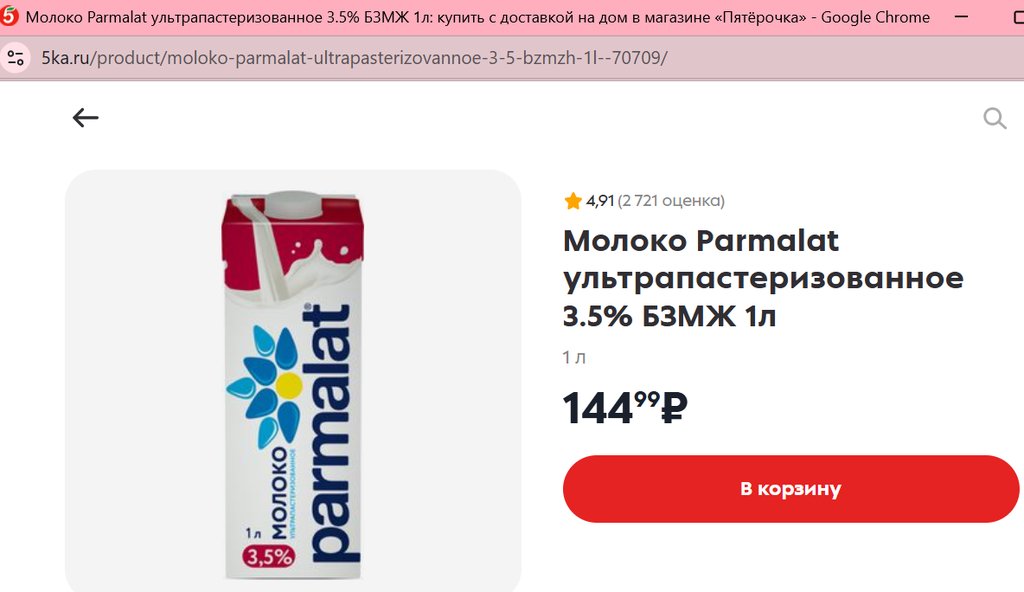This screenshot has height=592, width=1024.
Task: Select the 5ka.ru domain in URL
Action: pyautogui.click(x=65, y=58)
